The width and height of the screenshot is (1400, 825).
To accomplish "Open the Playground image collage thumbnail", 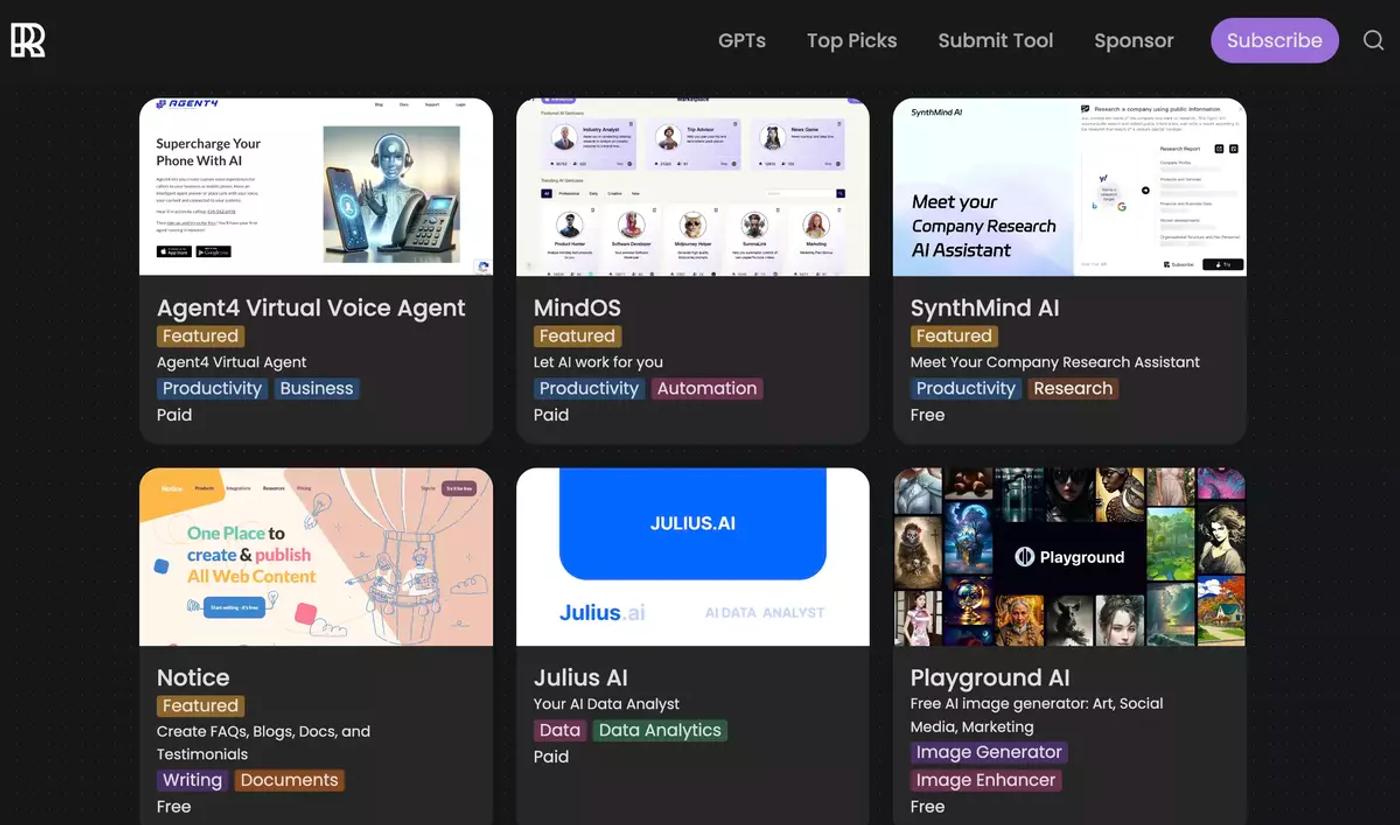I will [x=1070, y=557].
